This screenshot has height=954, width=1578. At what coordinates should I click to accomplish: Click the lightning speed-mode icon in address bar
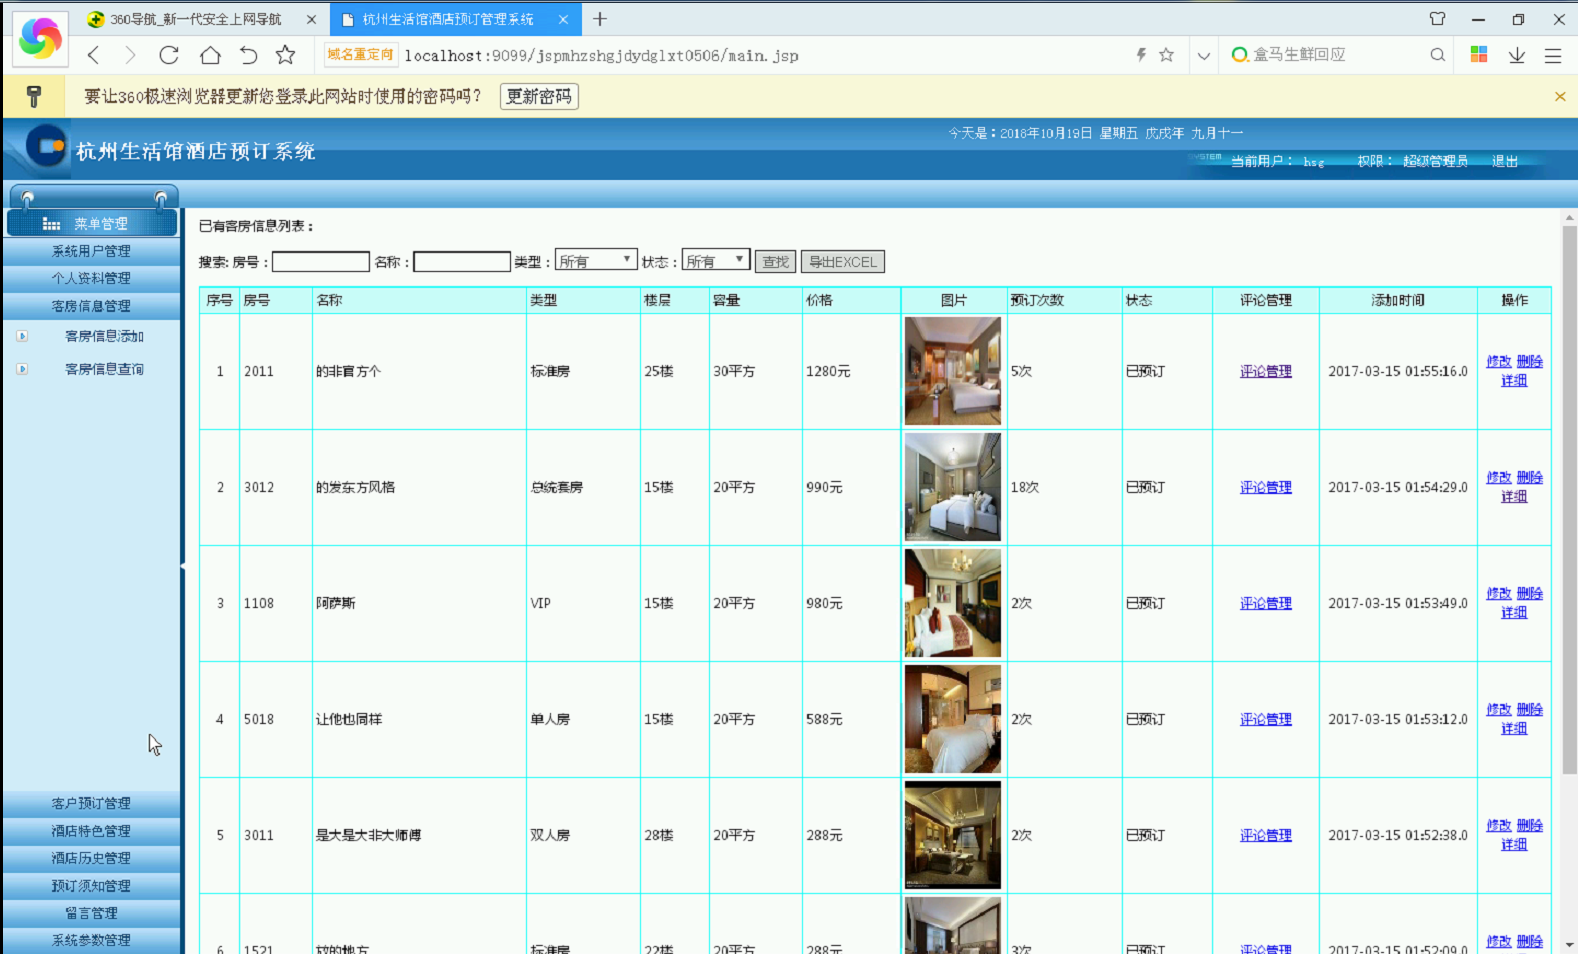point(1141,55)
